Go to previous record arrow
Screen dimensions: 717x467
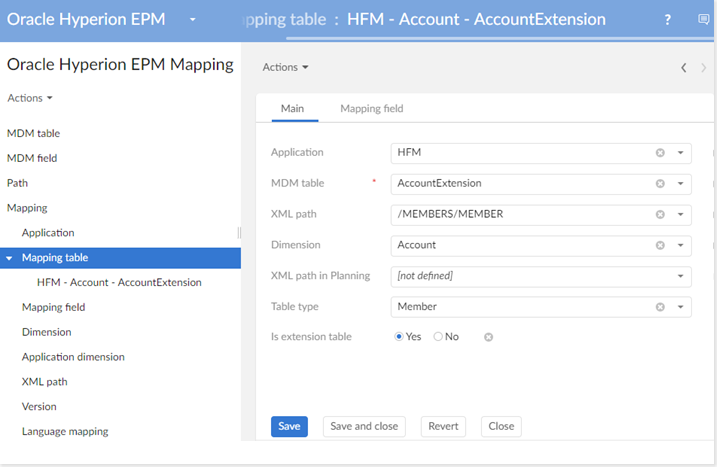[683, 68]
